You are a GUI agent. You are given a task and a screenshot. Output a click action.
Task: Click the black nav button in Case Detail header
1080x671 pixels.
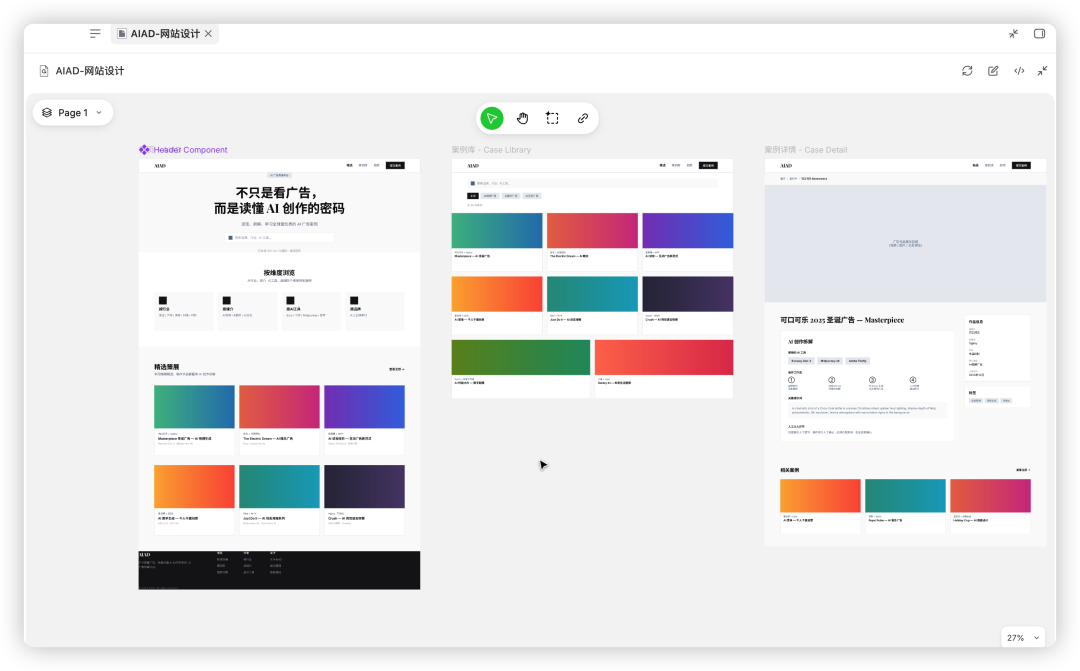tap(1021, 165)
